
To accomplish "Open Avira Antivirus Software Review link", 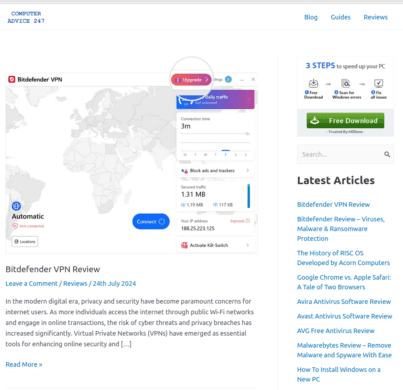I will click(x=344, y=302).
